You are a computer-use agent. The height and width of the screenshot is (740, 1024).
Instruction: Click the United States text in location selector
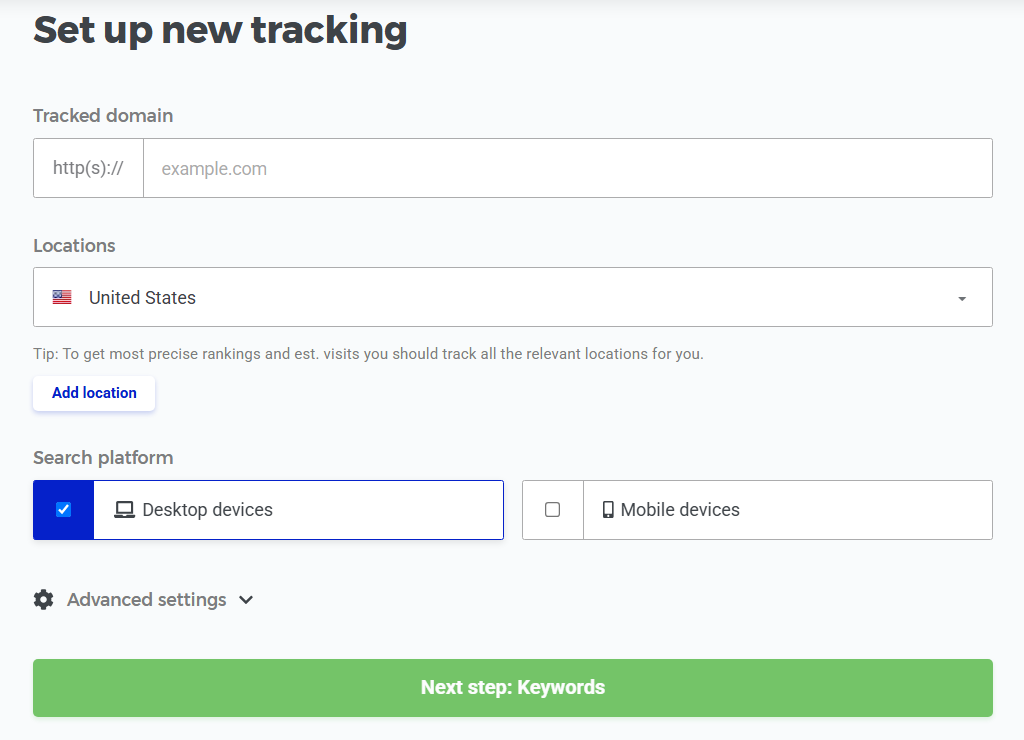[142, 298]
